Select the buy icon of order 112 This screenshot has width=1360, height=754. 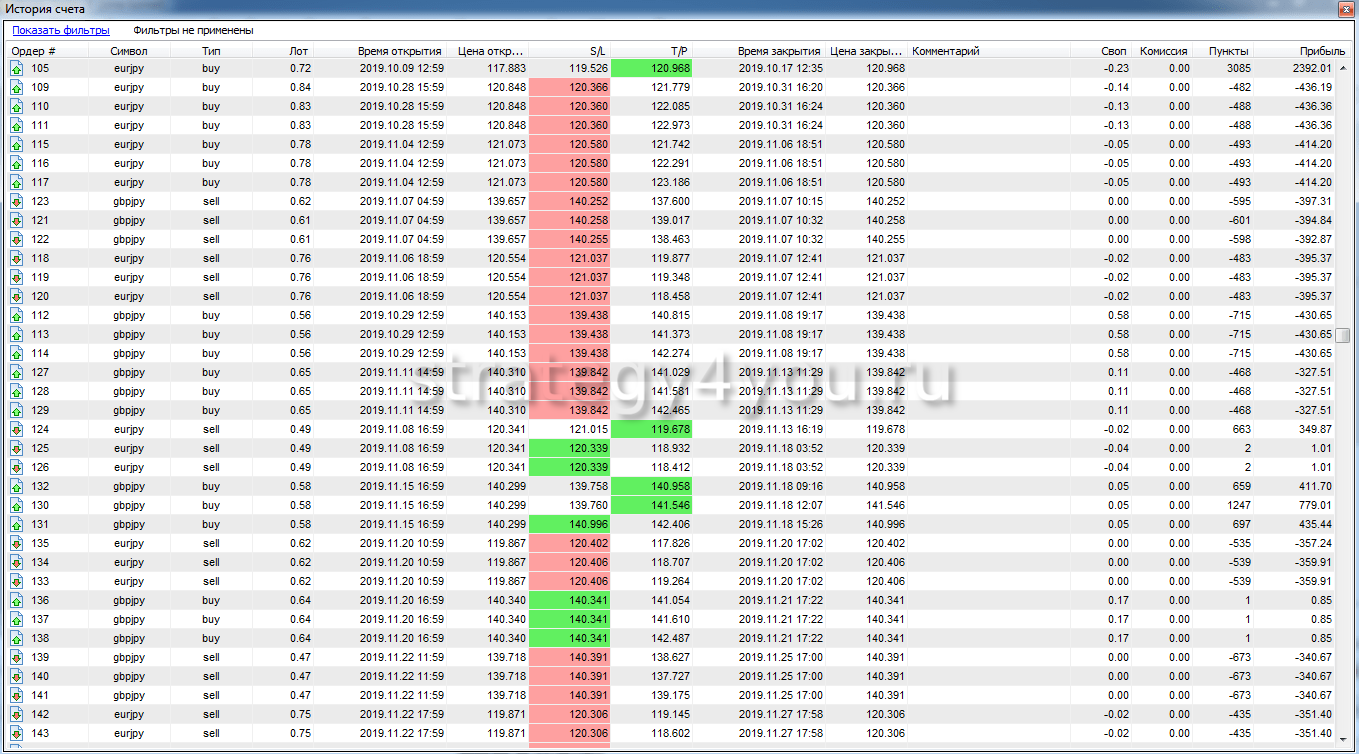16,315
